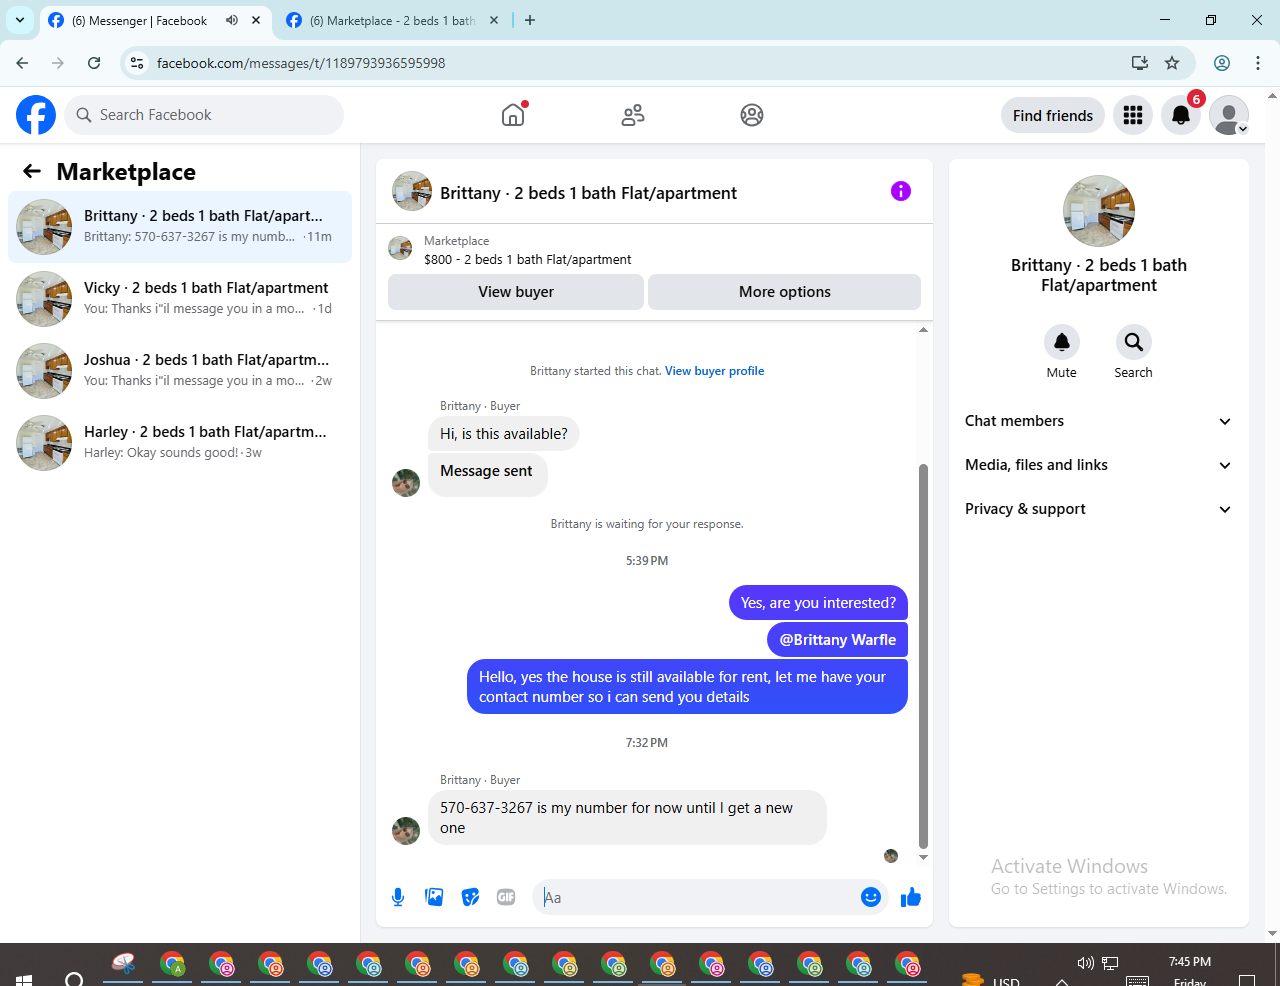The width and height of the screenshot is (1280, 986).
Task: Open the account profile avatar menu
Action: 1229,115
